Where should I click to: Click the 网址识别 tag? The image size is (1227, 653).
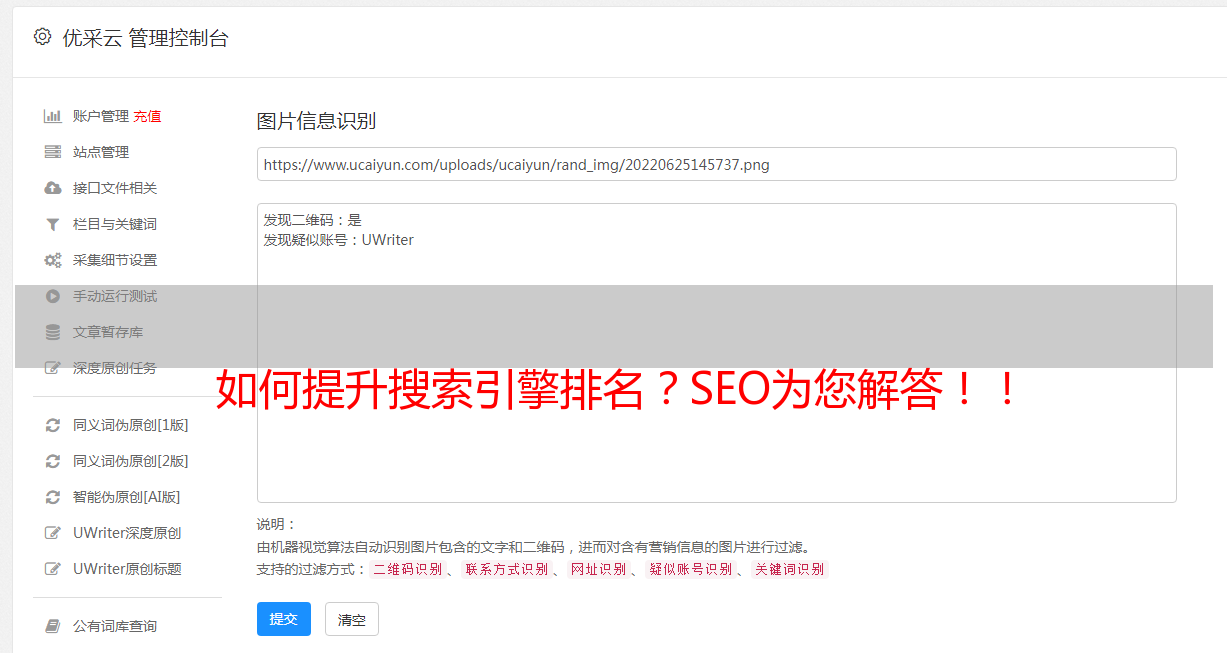[598, 569]
